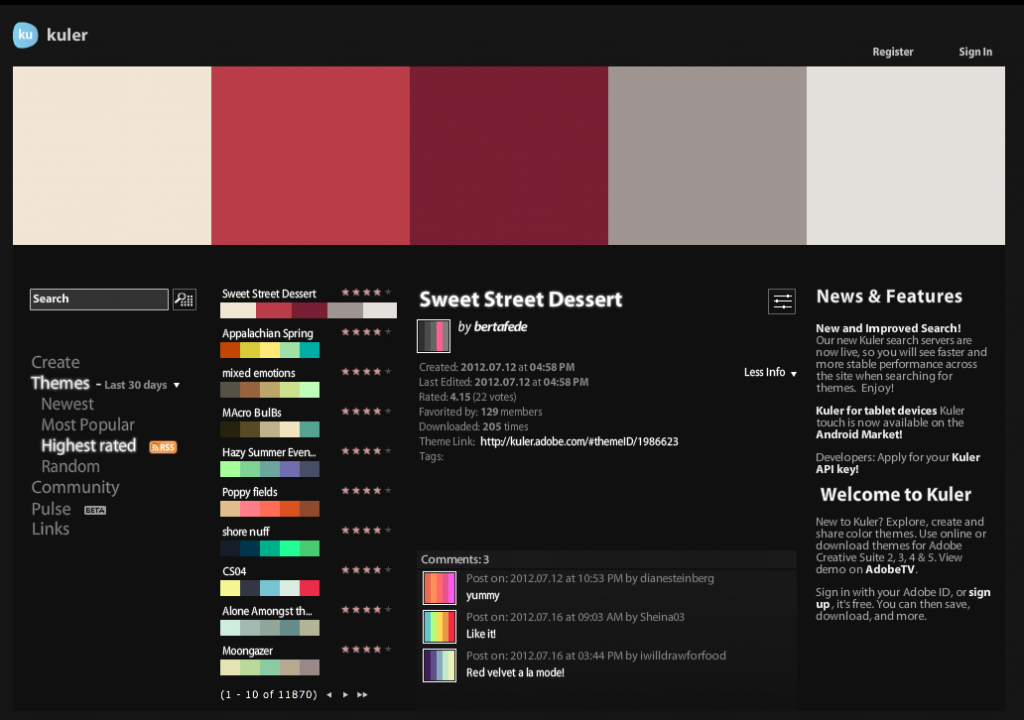1024x720 pixels.
Task: Open the Android Market link
Action: (859, 434)
